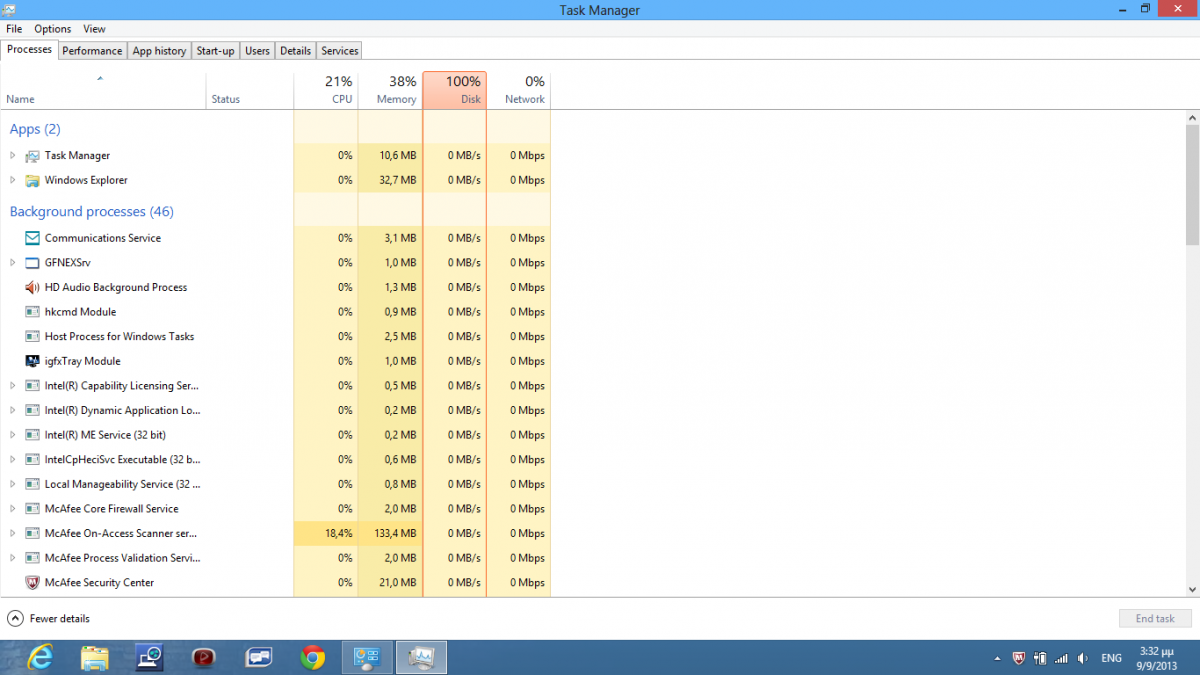This screenshot has width=1200, height=675.
Task: Expand the Windows Explorer process row
Action: coord(13,180)
